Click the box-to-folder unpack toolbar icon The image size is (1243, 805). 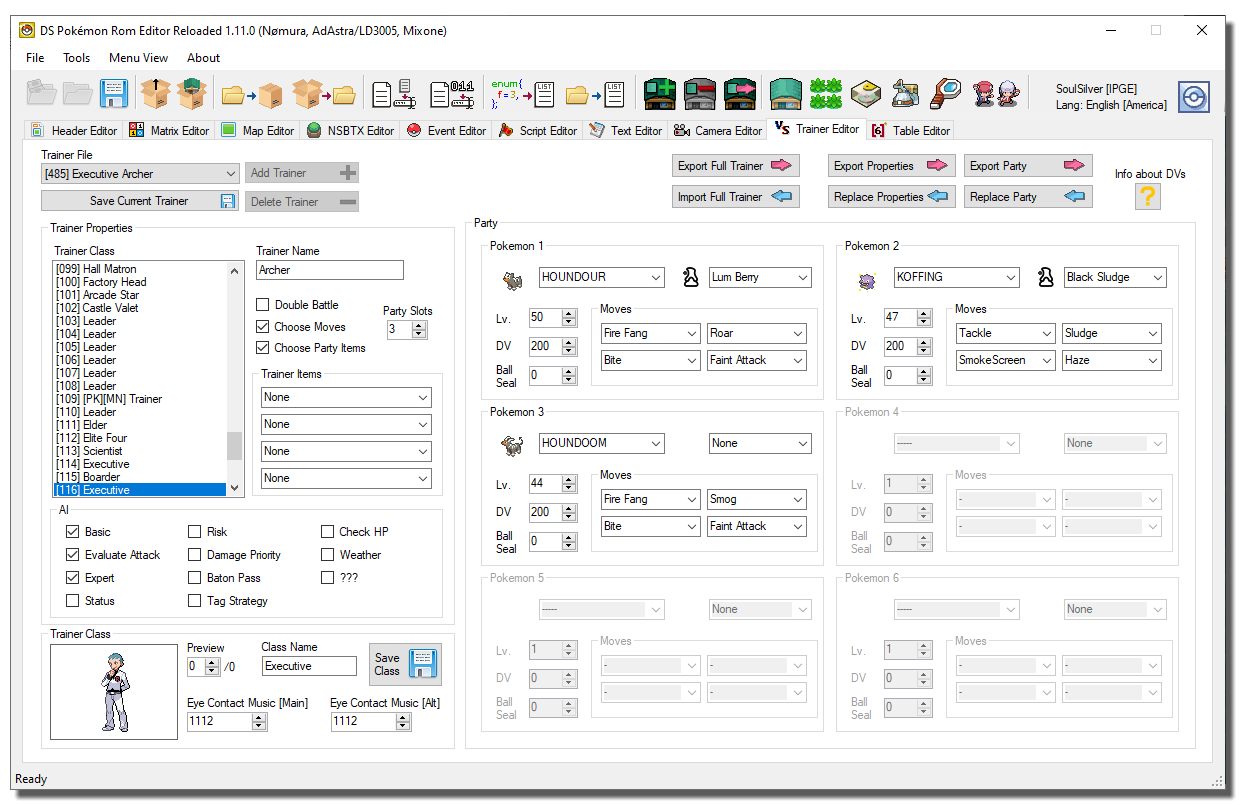(x=326, y=95)
